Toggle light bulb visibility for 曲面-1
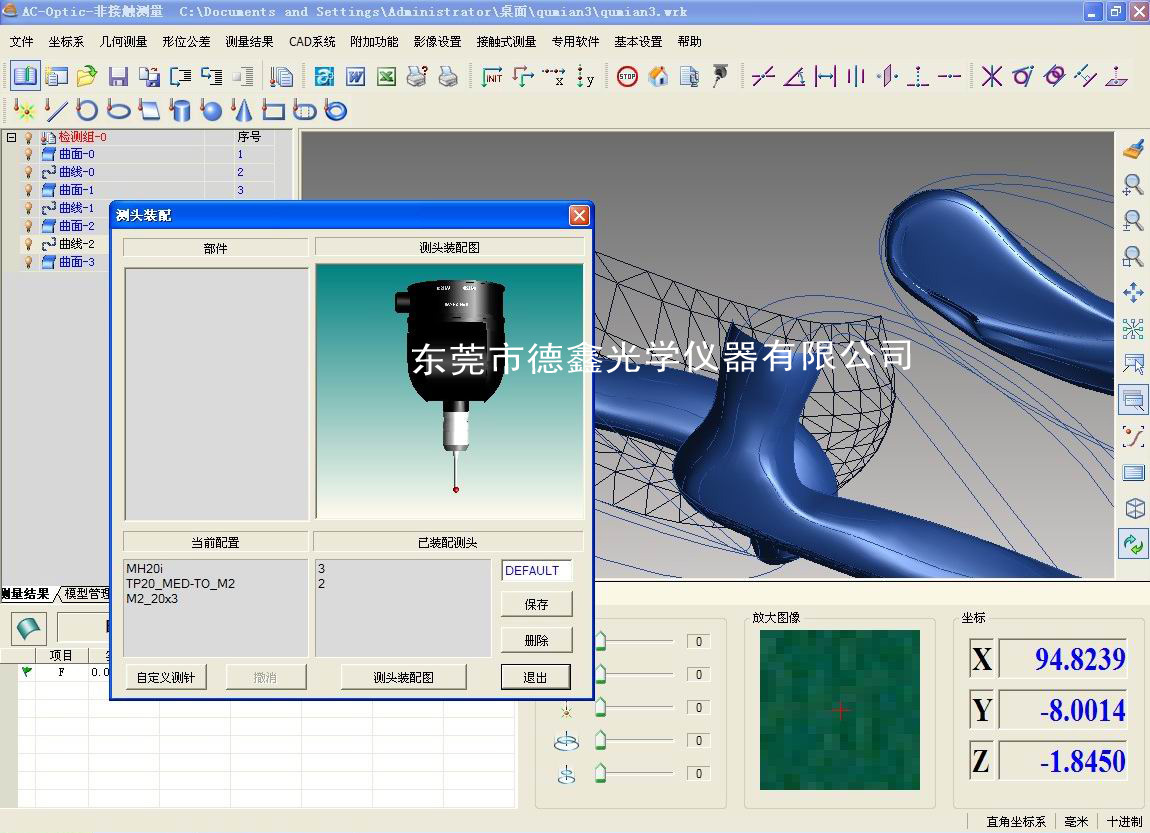1150x833 pixels. 29,190
